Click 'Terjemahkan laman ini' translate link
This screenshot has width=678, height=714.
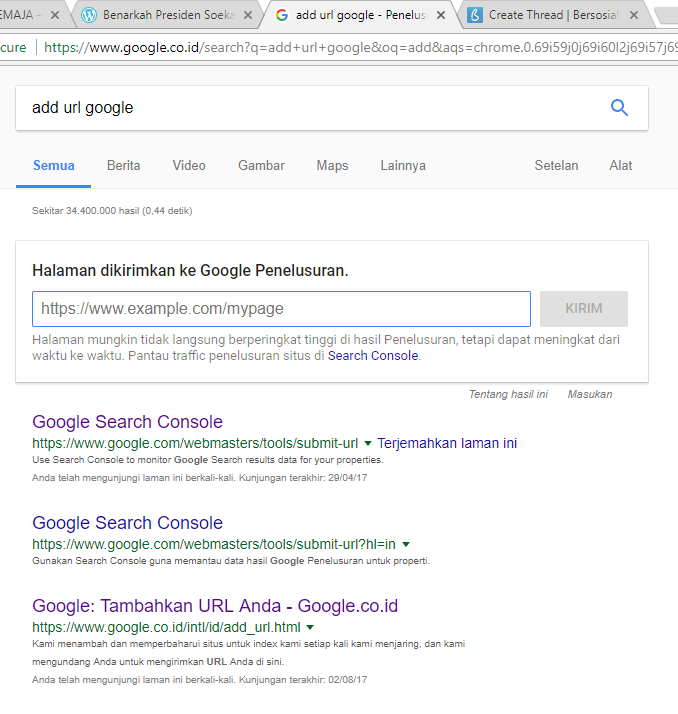tap(447, 443)
